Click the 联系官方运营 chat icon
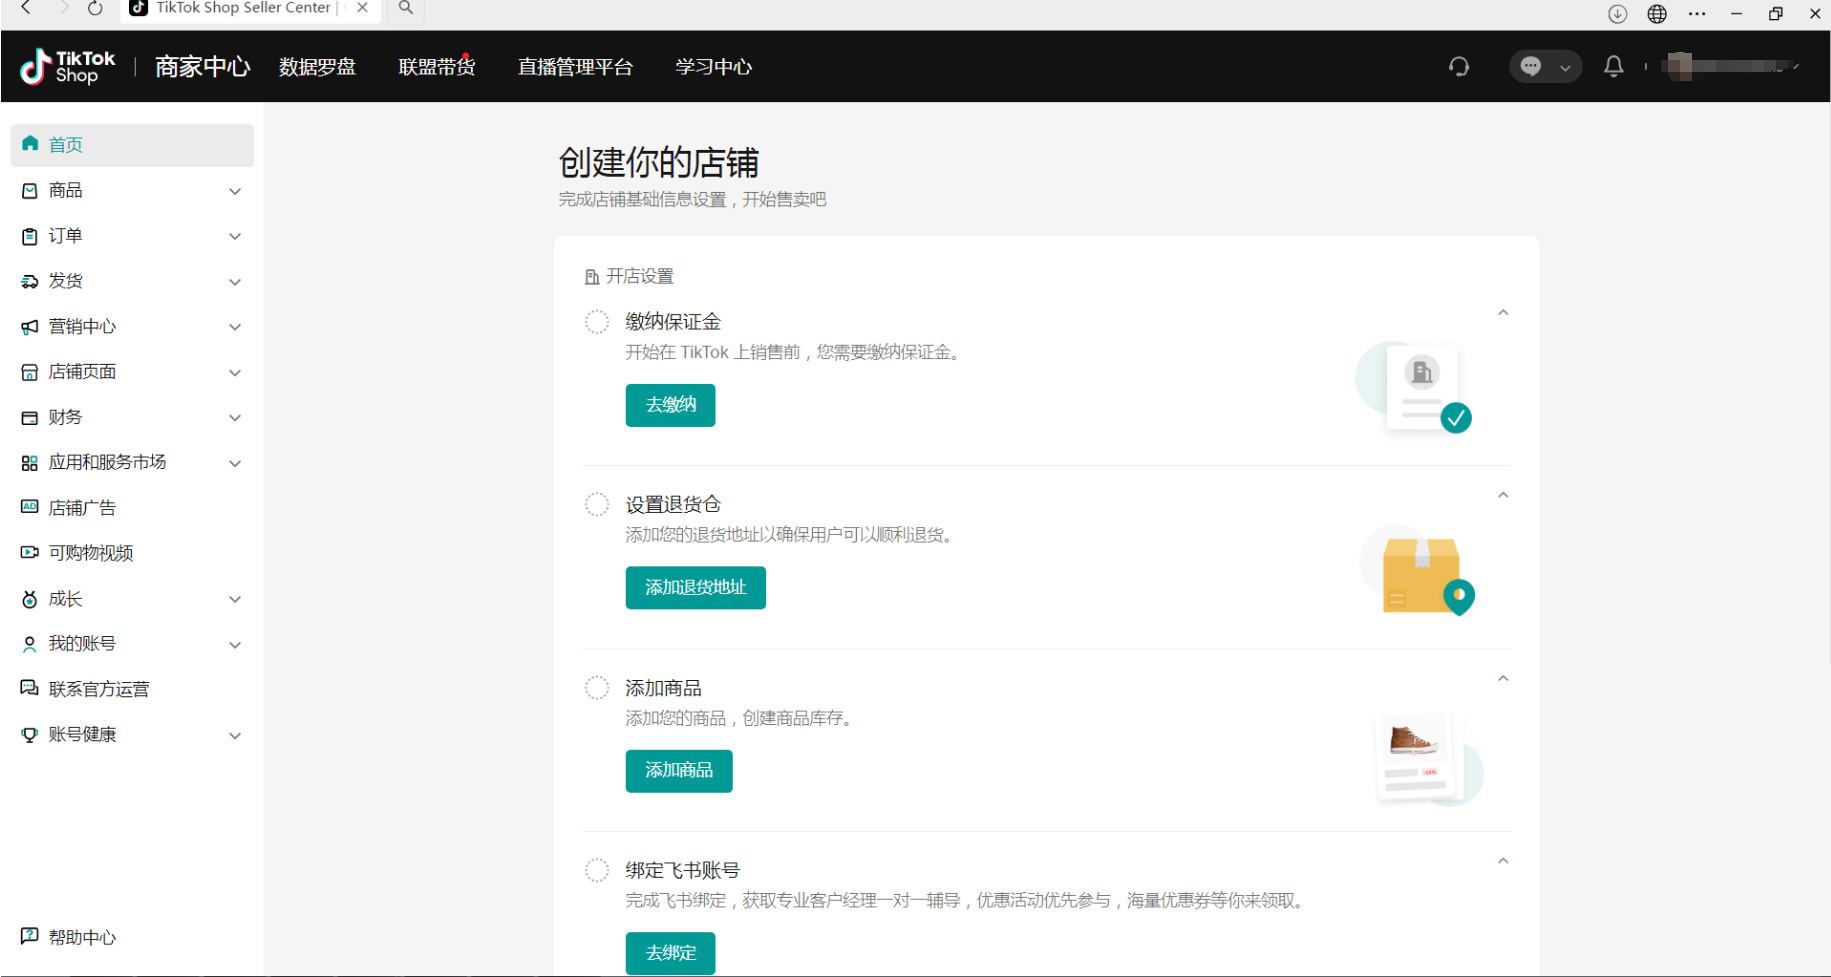The image size is (1831, 977). (x=30, y=688)
